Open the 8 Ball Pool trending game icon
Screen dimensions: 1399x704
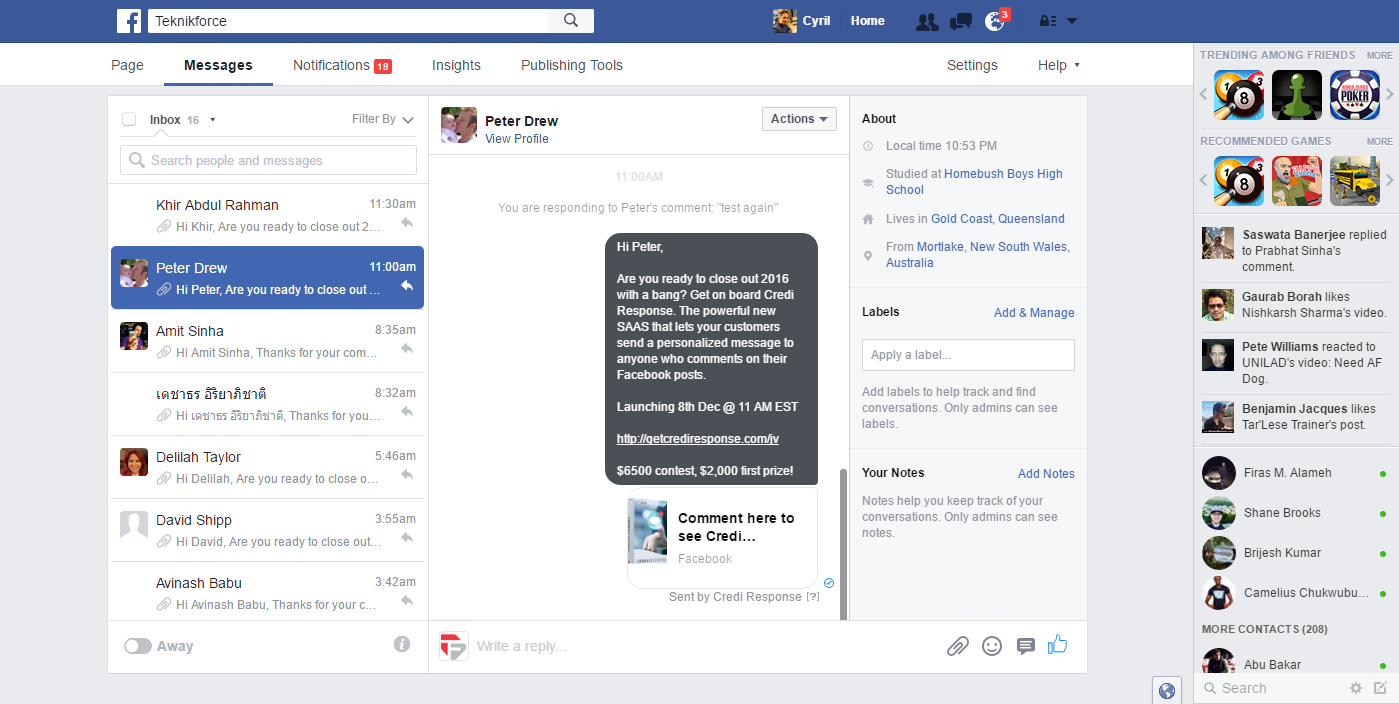click(x=1239, y=95)
